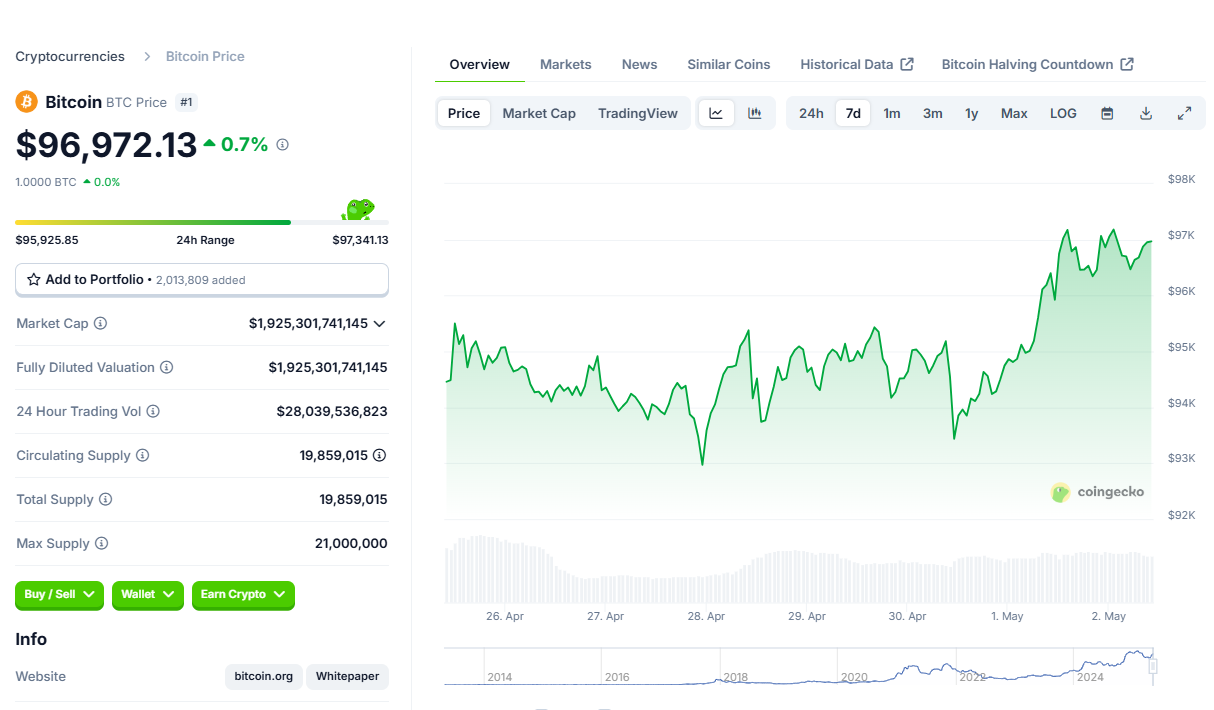Click the $97,341.13 range high value
This screenshot has width=1214, height=710.
point(360,240)
